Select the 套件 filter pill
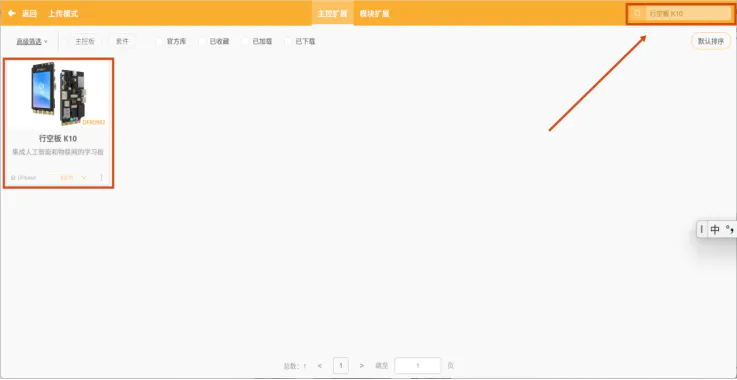The width and height of the screenshot is (737, 380). 122,41
